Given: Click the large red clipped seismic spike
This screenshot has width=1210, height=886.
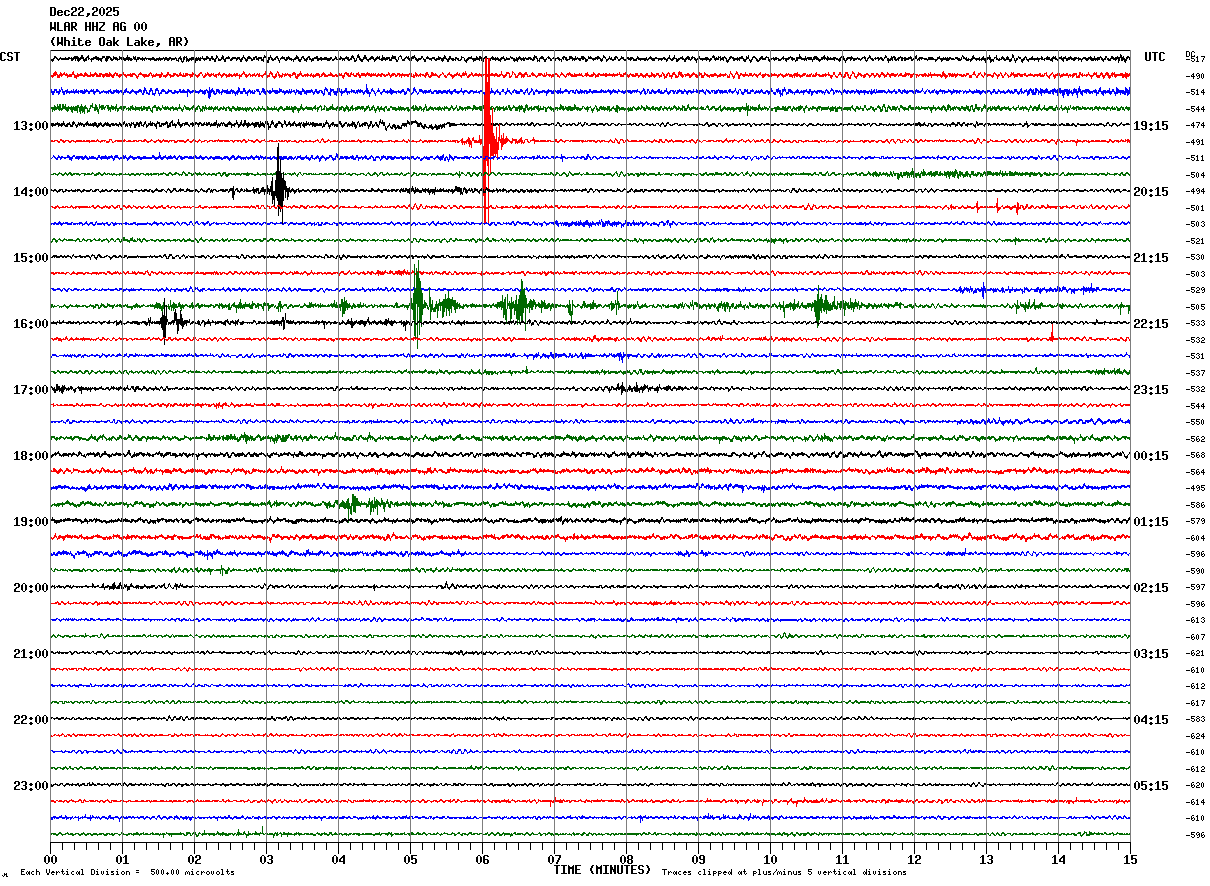Looking at the screenshot, I should 487,140.
